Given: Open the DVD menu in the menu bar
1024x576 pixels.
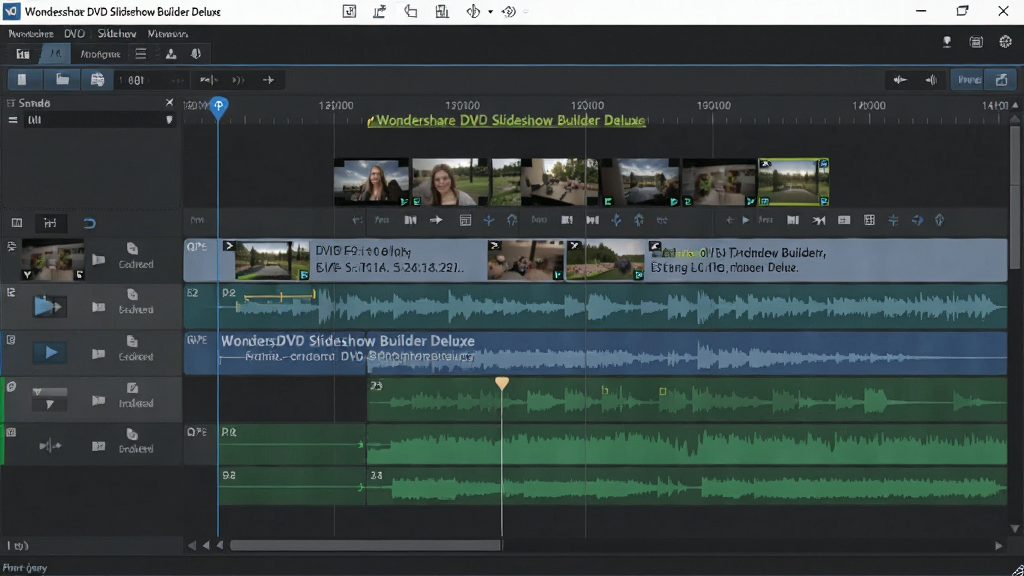Looking at the screenshot, I should click(74, 33).
